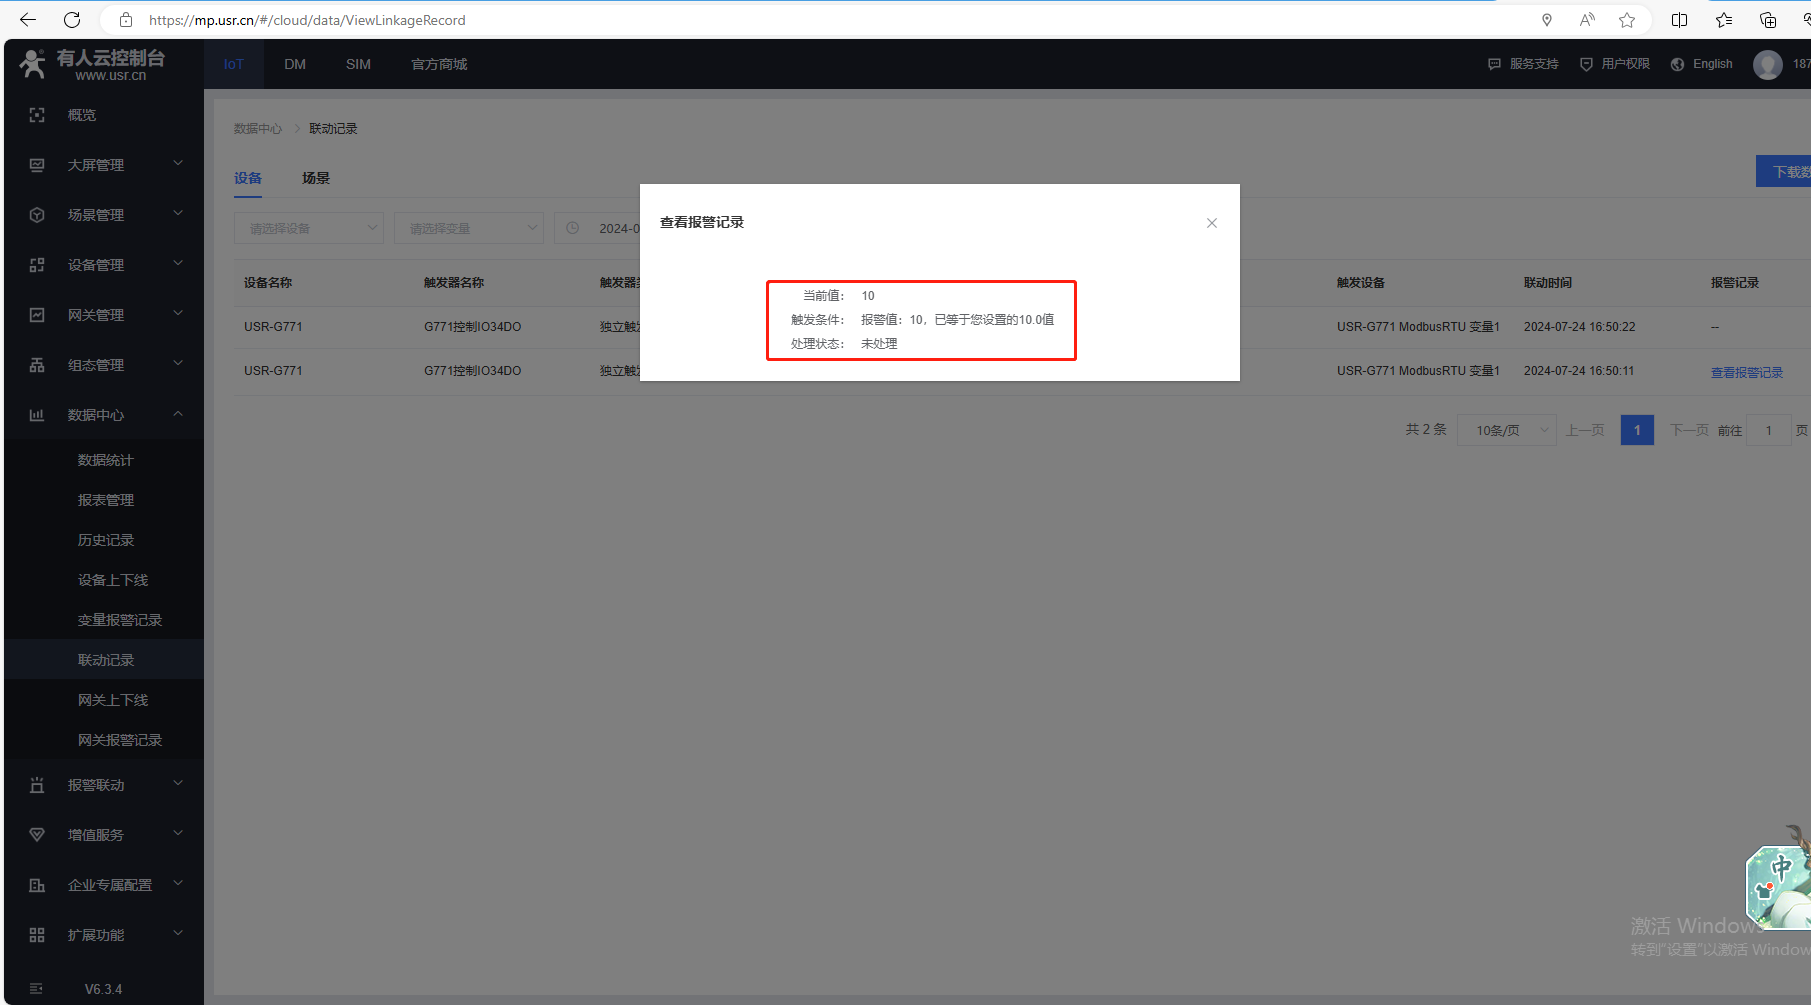Click the browser back arrow
This screenshot has width=1811, height=1005.
(x=28, y=20)
